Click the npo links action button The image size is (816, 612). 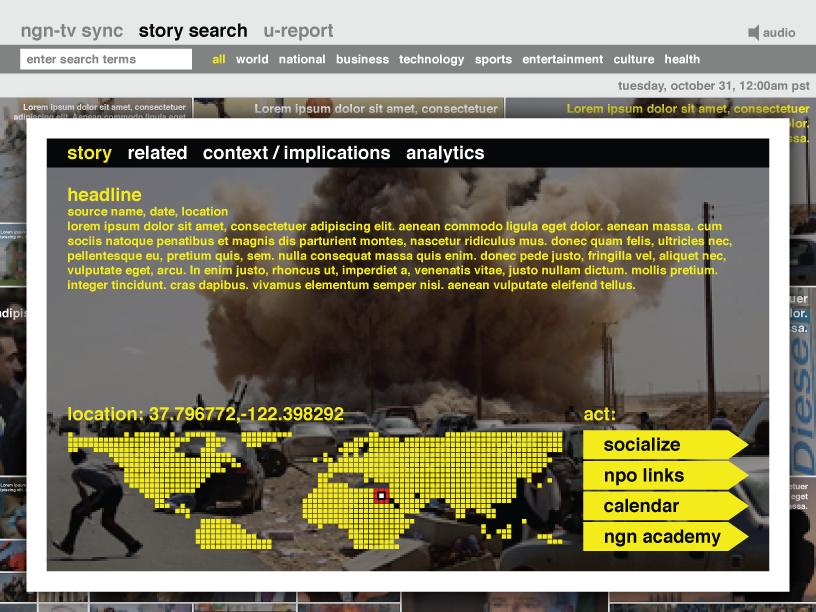pos(666,475)
